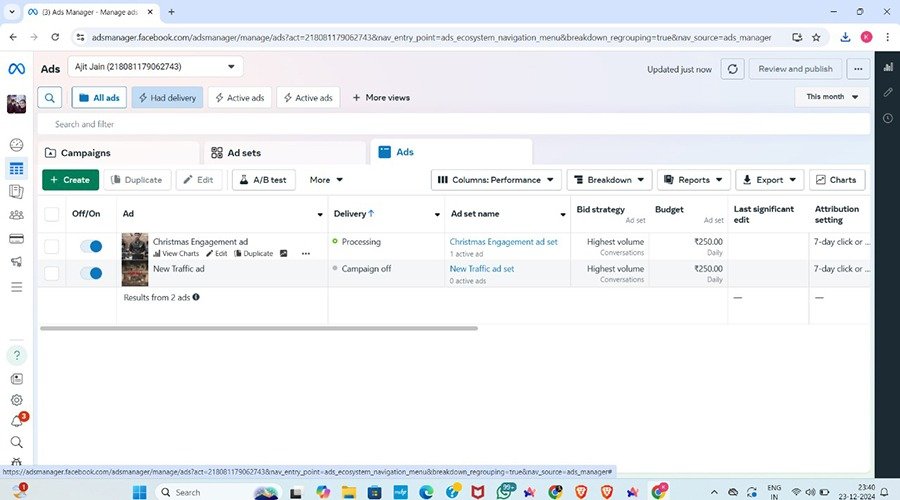Check the select-all checkbox in table header

coord(52,214)
